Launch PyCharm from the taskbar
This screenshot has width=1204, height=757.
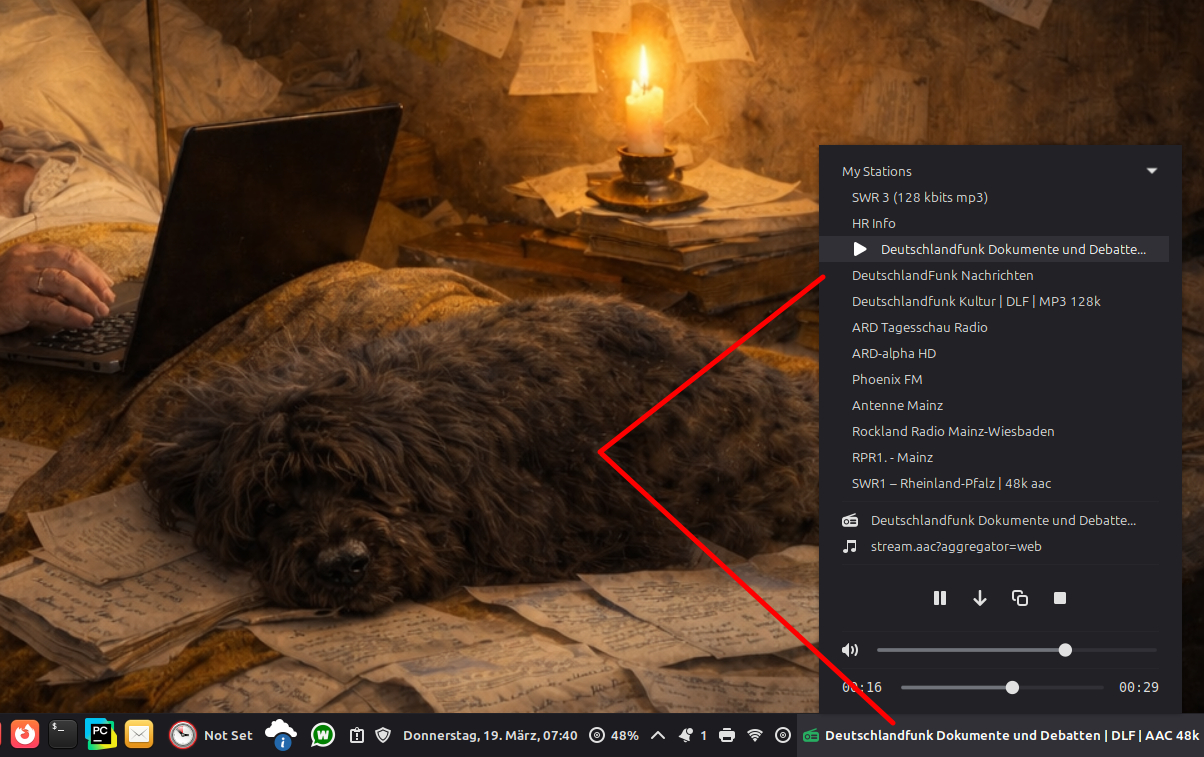click(x=100, y=734)
